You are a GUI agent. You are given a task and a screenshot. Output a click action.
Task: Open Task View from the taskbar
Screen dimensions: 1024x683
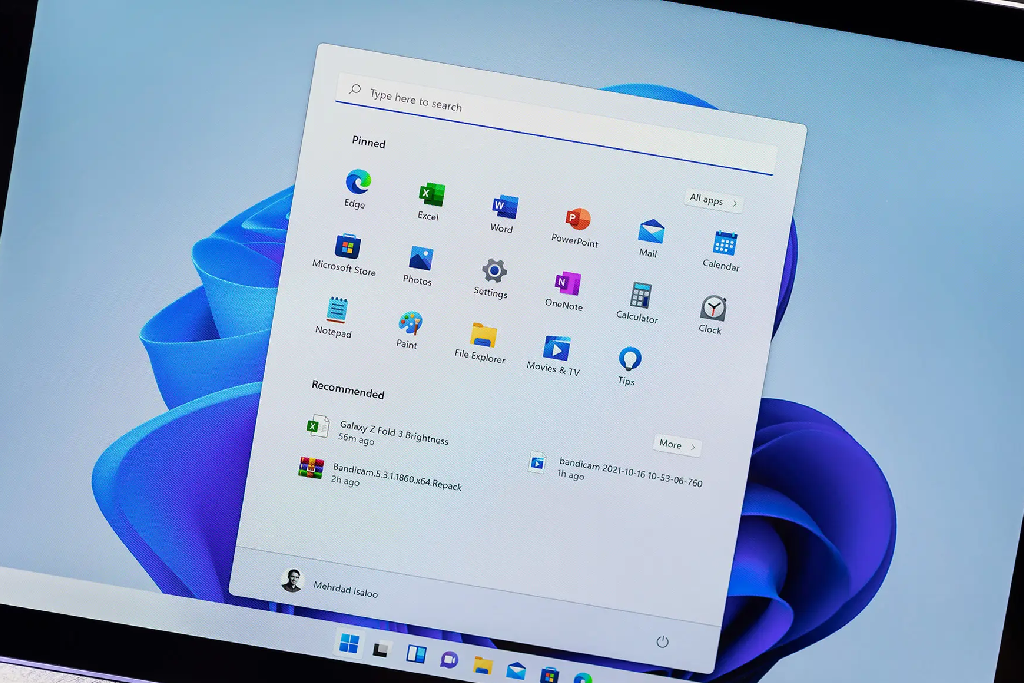(x=381, y=650)
